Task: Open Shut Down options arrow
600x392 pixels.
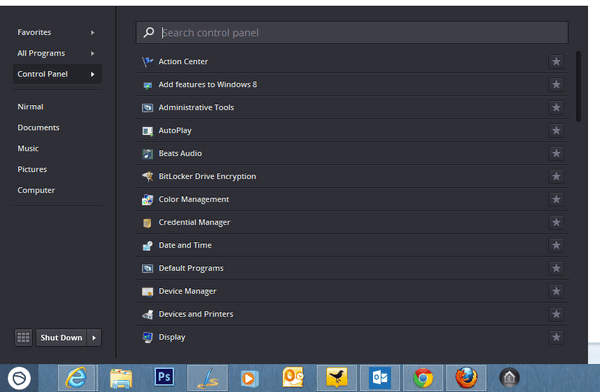Action: (x=94, y=338)
